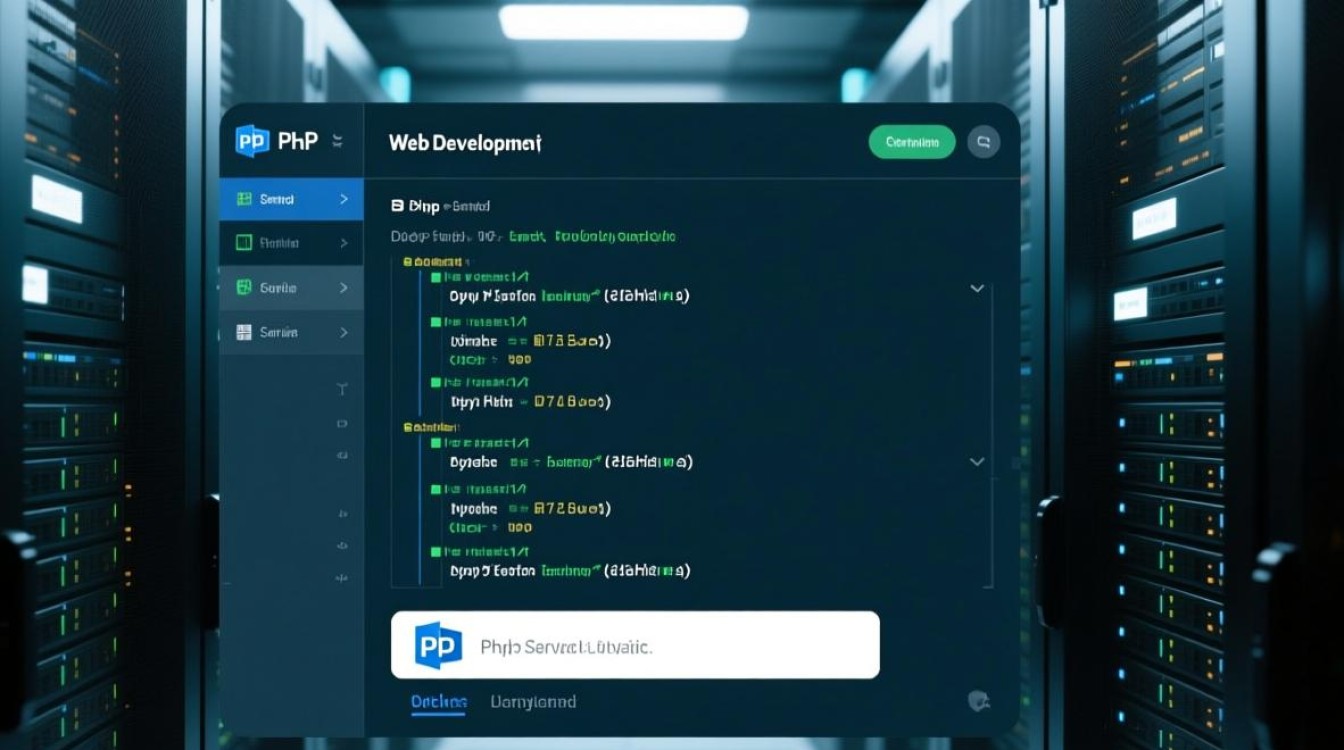Click the Web Development heading

click(465, 143)
